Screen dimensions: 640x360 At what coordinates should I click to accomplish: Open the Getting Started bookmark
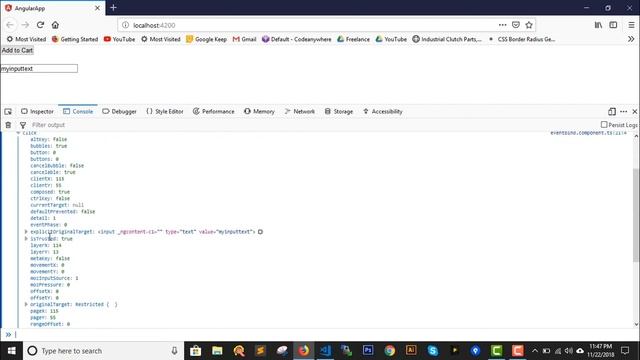[x=75, y=39]
